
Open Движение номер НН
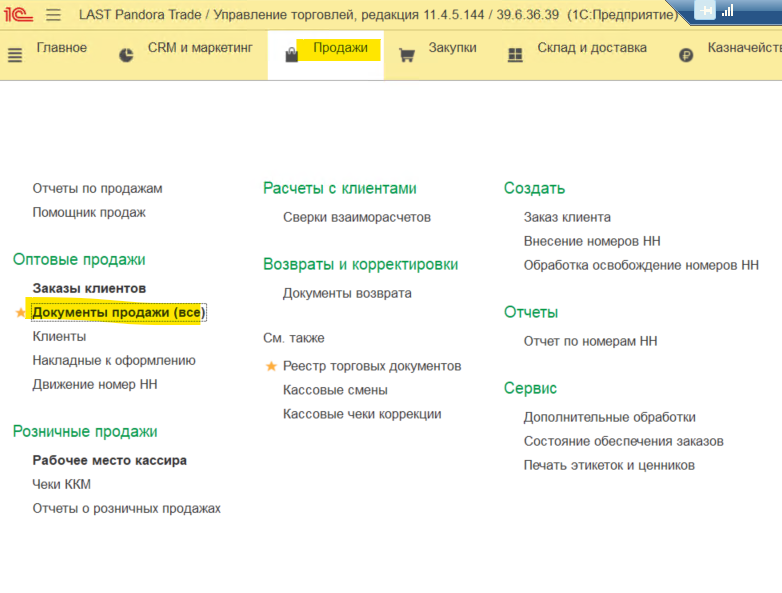coord(95,385)
